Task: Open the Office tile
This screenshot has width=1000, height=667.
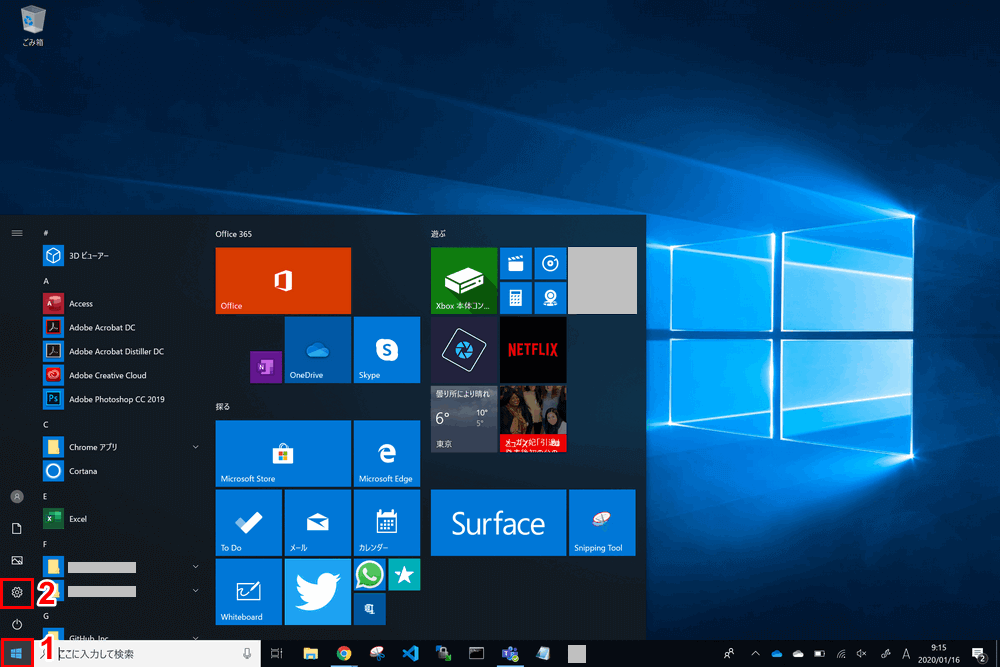Action: click(283, 281)
